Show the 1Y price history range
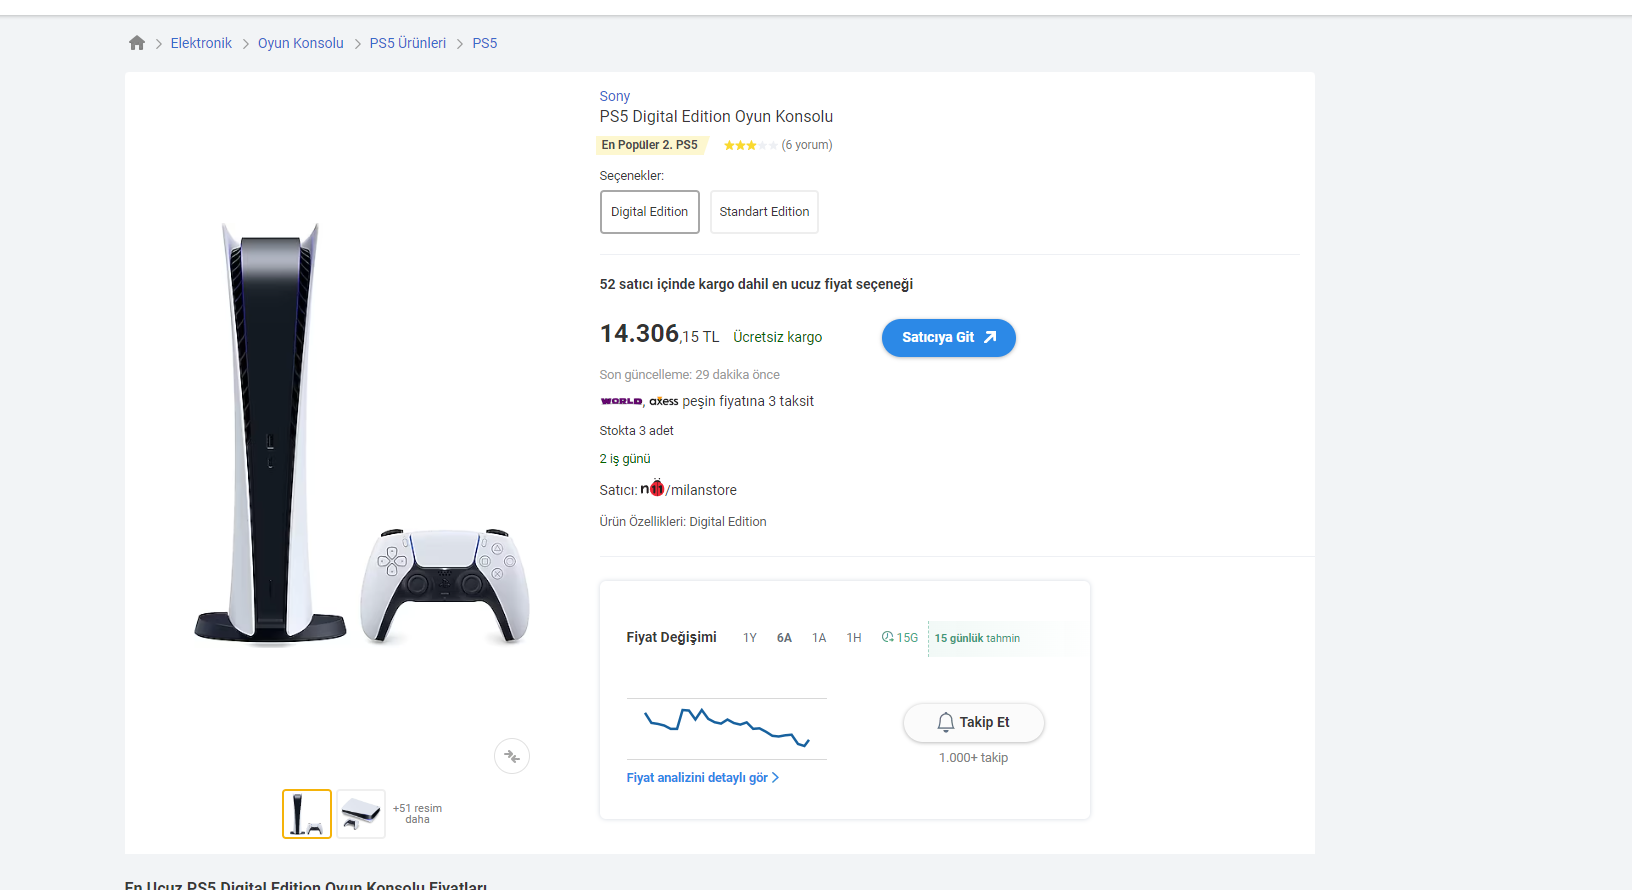 click(x=750, y=638)
